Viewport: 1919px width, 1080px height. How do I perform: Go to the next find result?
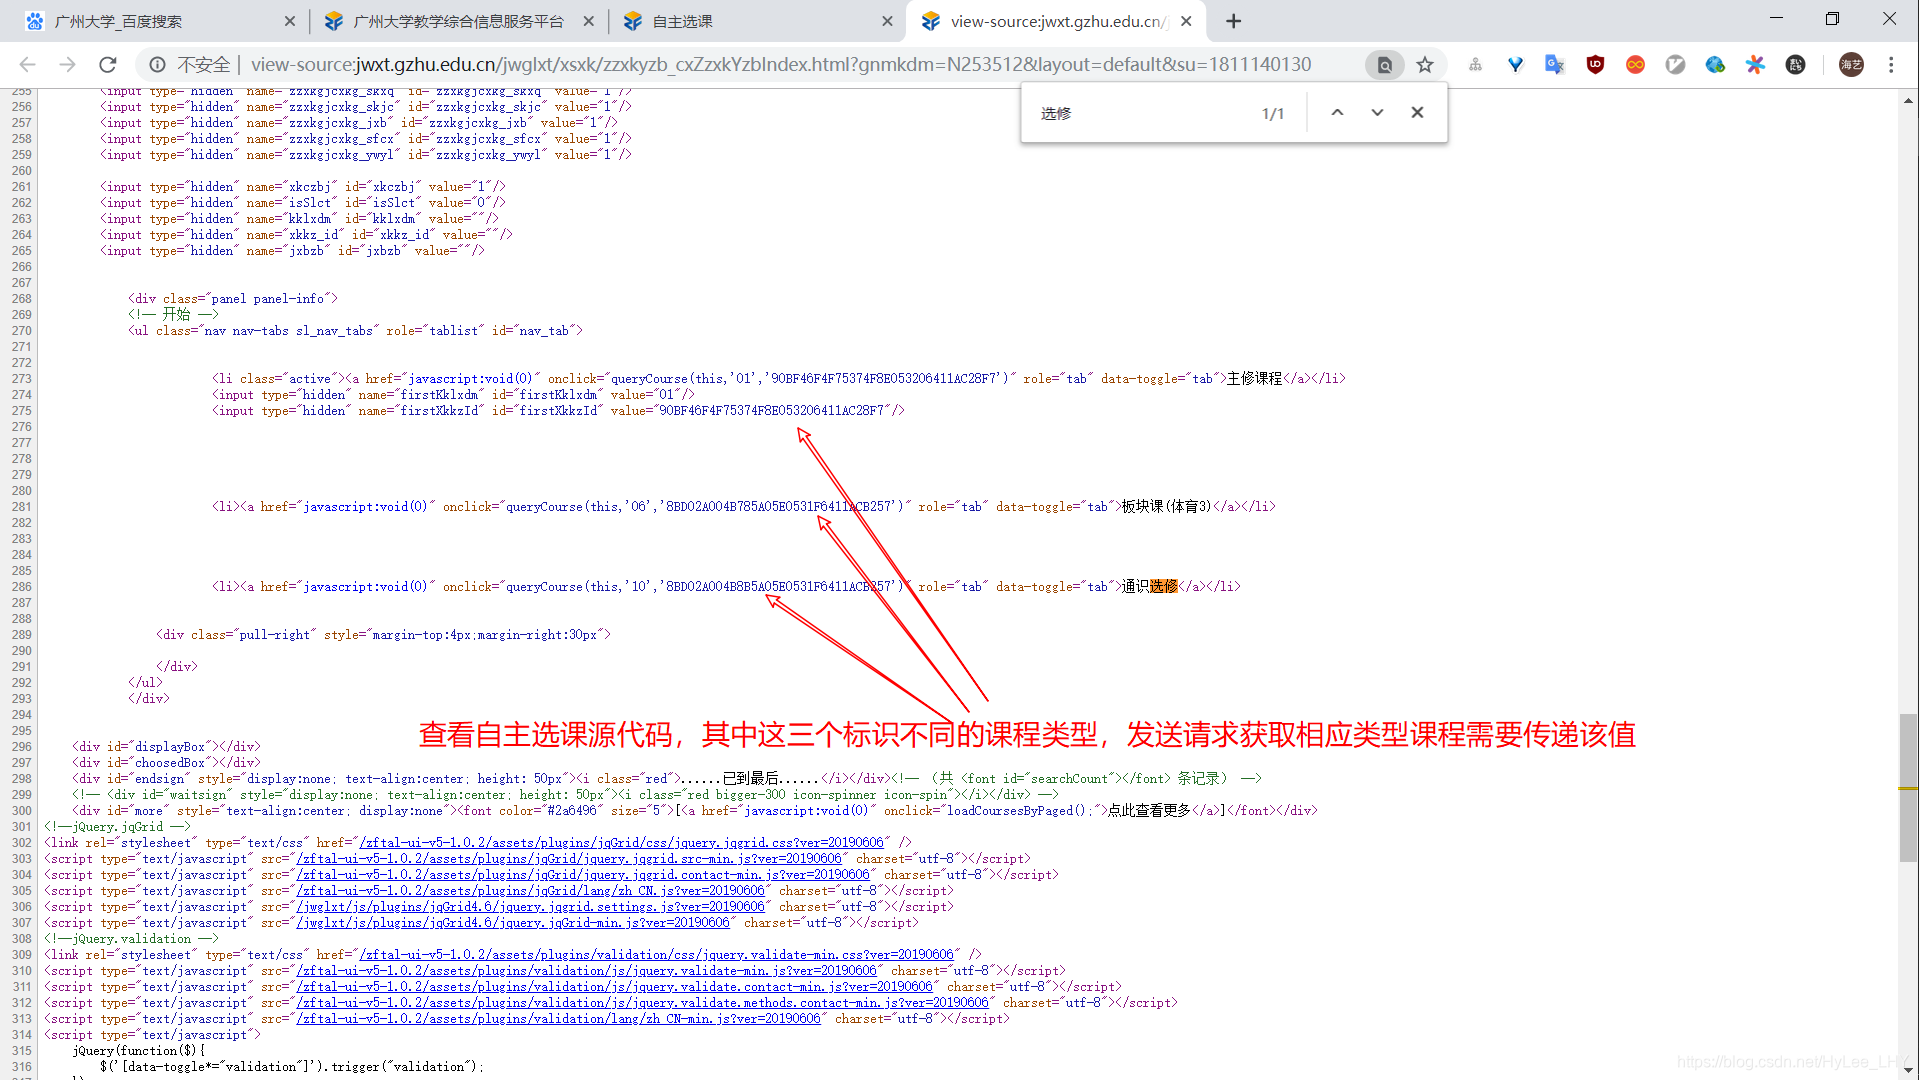point(1377,113)
